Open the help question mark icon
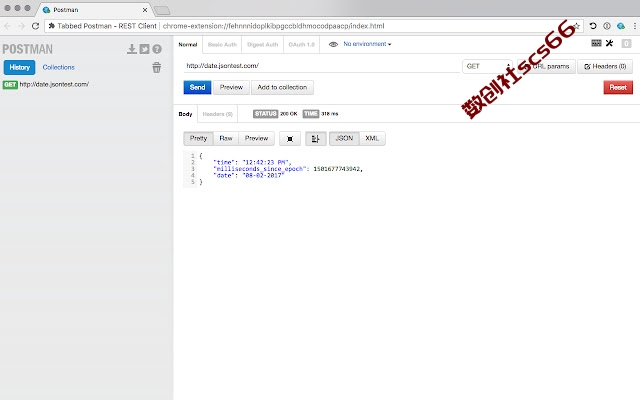This screenshot has height=400, width=640. click(157, 49)
